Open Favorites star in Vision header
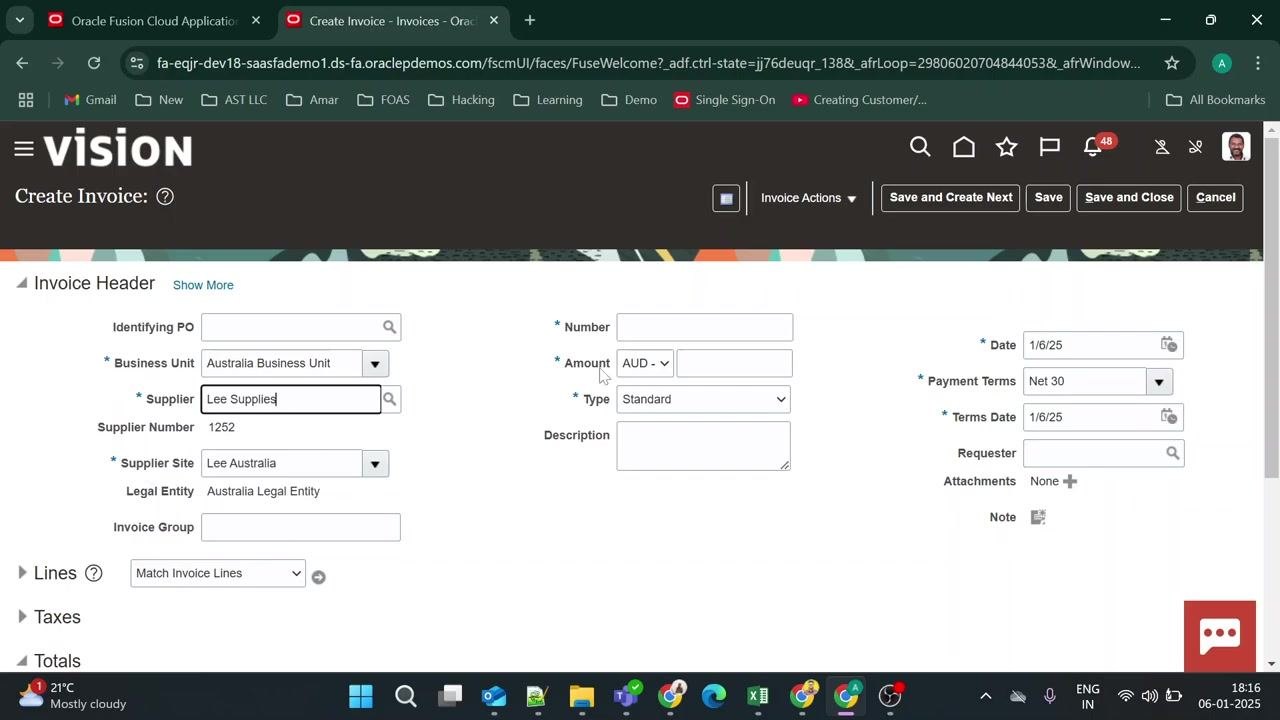1280x720 pixels. click(1007, 148)
